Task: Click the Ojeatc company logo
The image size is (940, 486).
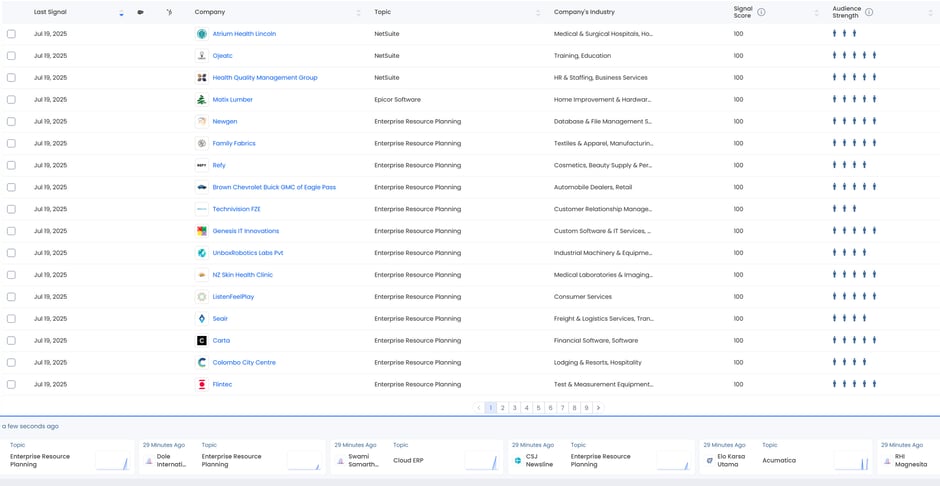Action: [201, 56]
